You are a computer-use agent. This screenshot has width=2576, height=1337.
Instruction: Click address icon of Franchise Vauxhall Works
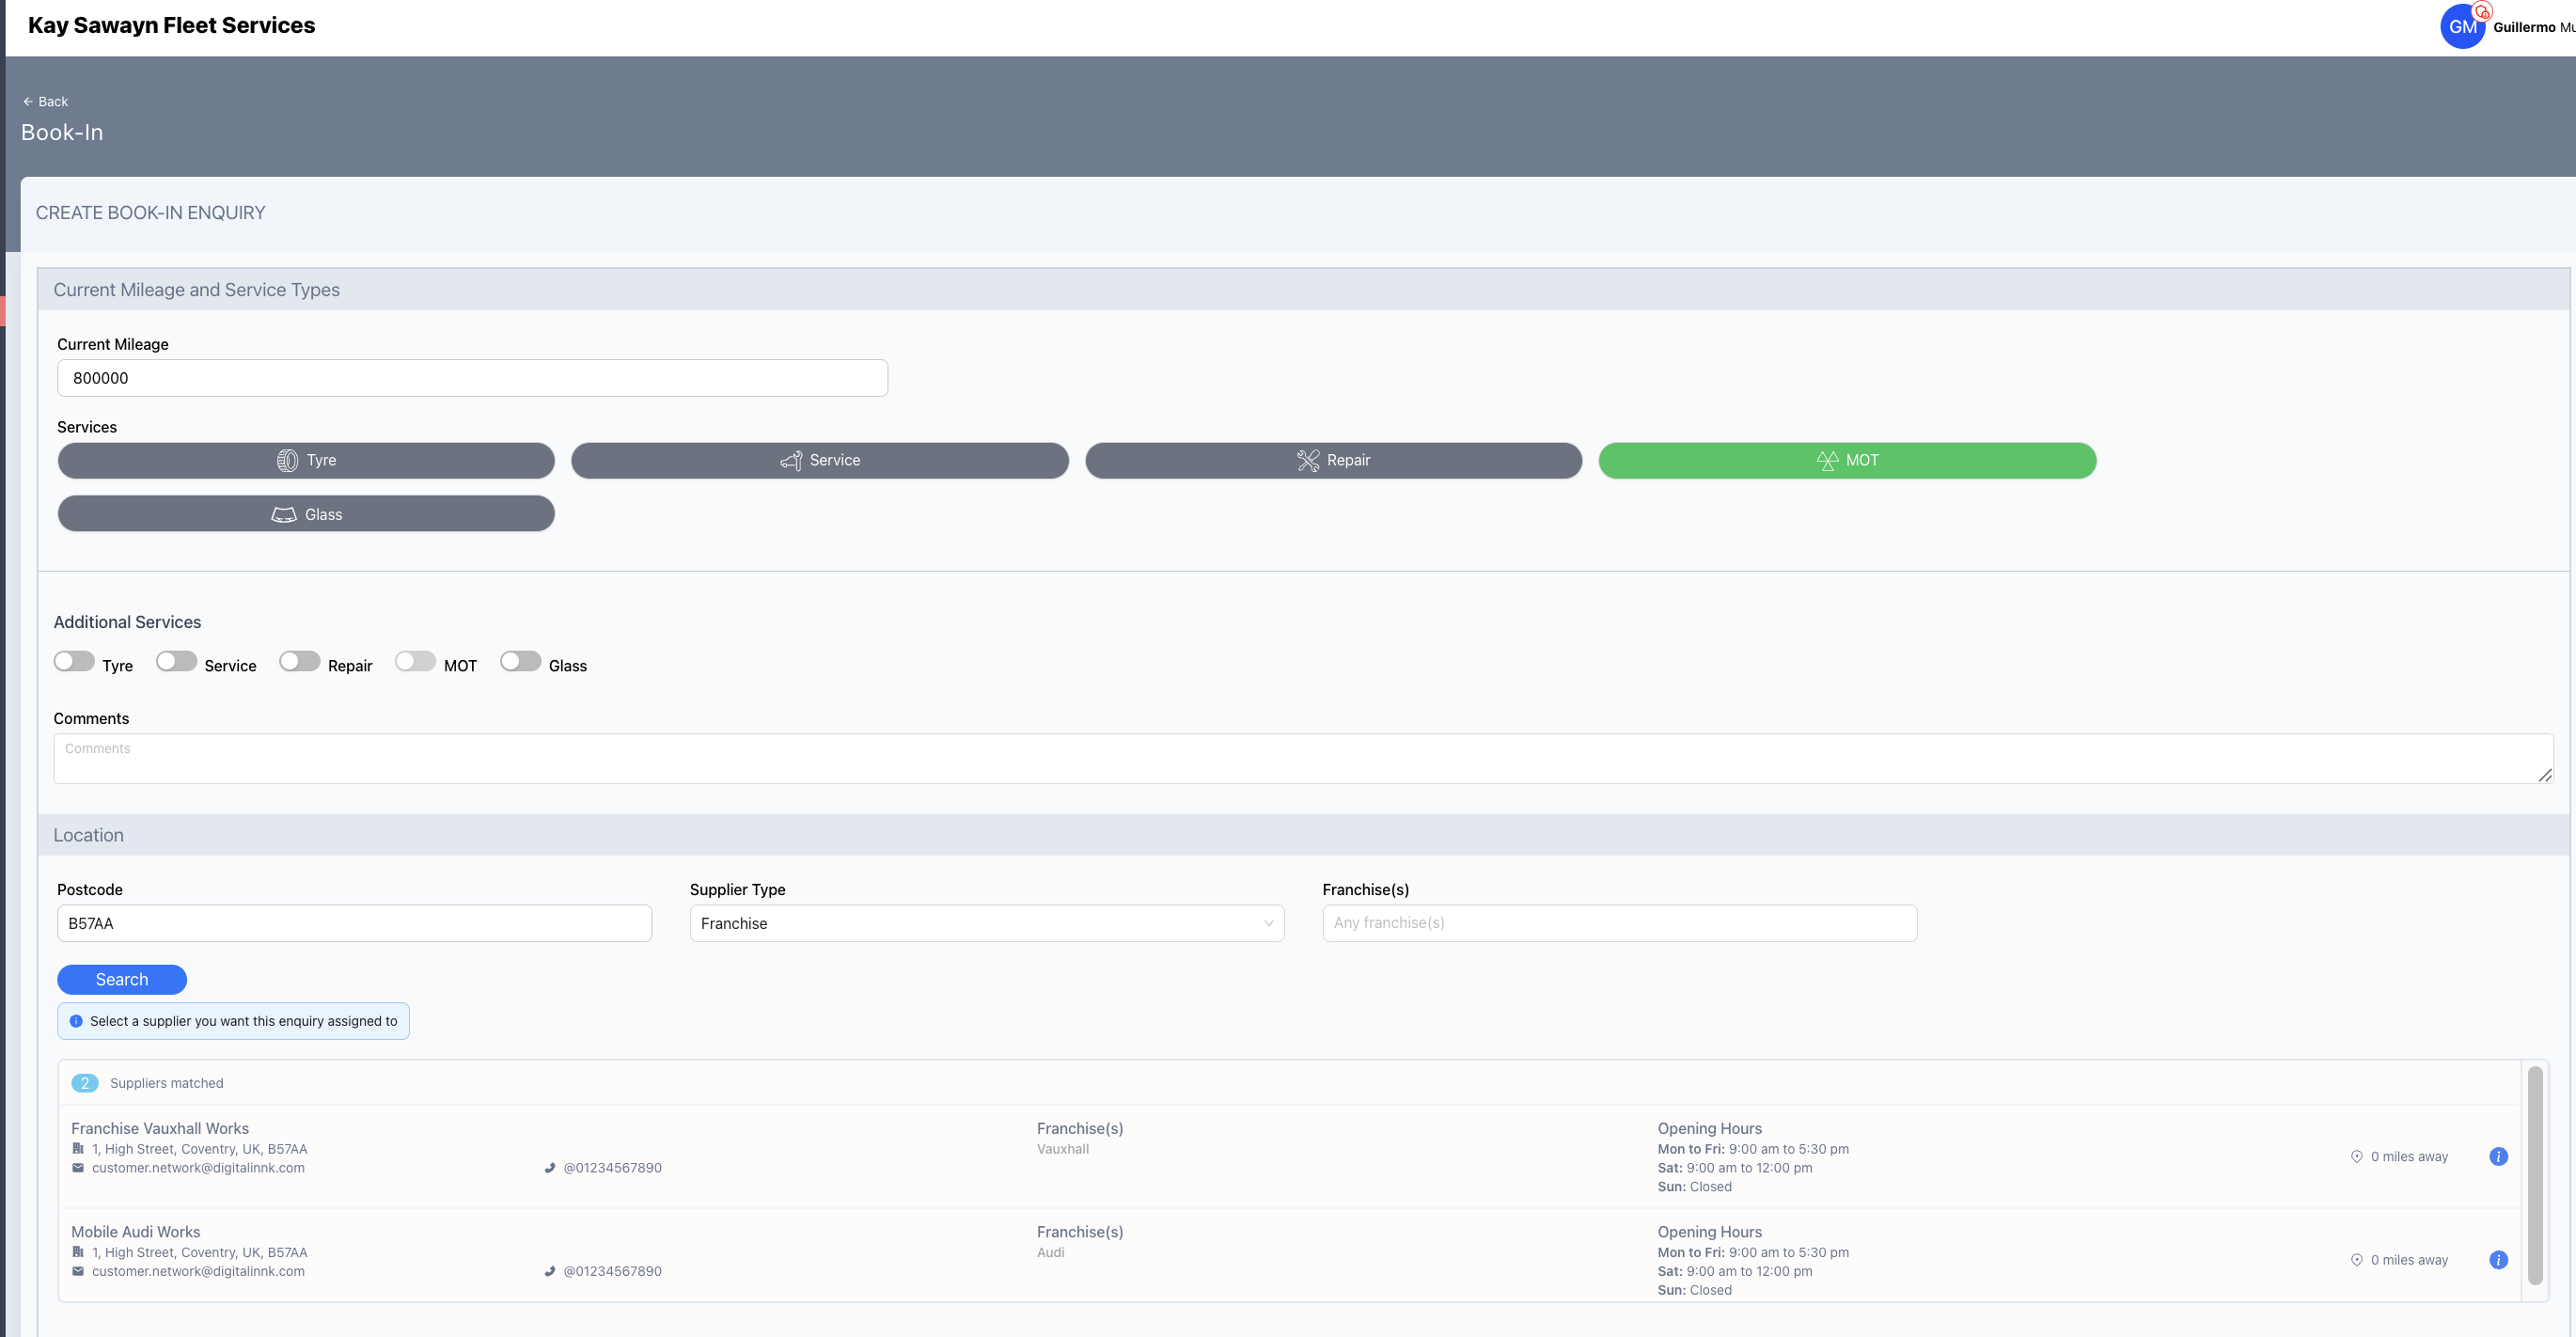click(78, 1149)
